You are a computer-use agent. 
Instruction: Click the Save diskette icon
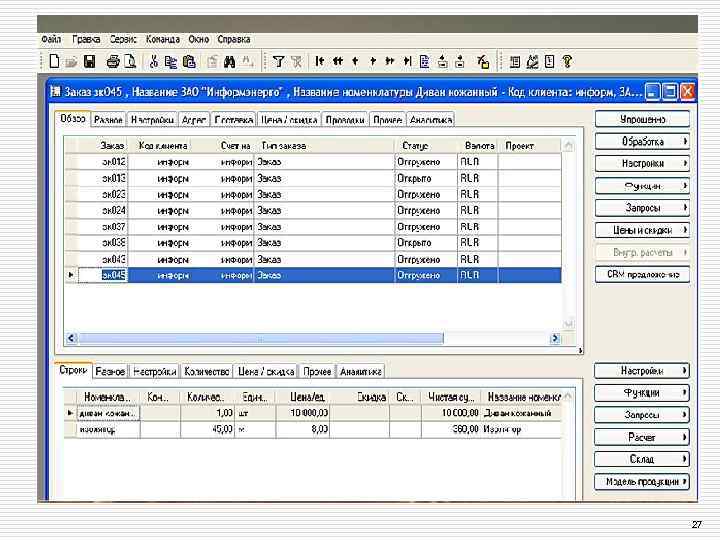point(89,61)
